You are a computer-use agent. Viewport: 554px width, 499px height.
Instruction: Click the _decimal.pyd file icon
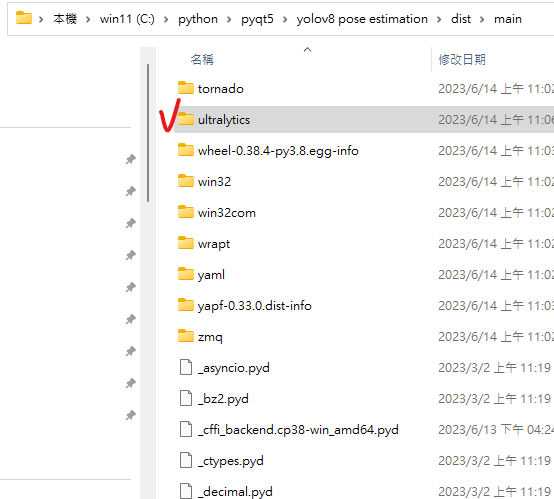tap(186, 491)
